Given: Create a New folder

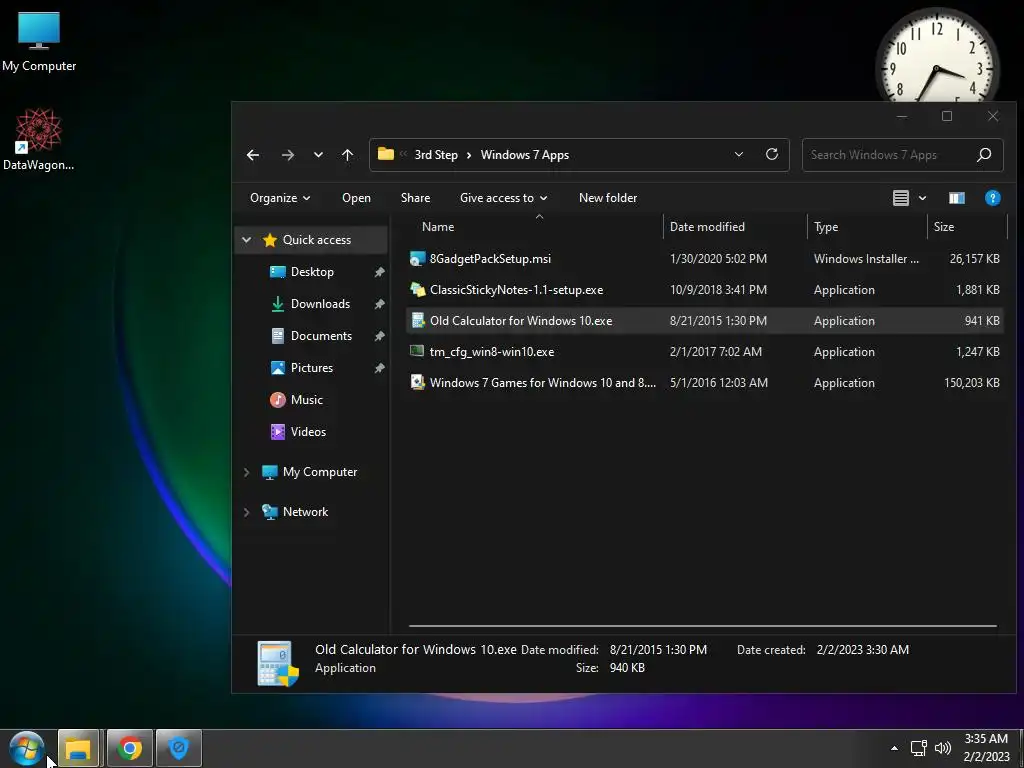Looking at the screenshot, I should [608, 198].
